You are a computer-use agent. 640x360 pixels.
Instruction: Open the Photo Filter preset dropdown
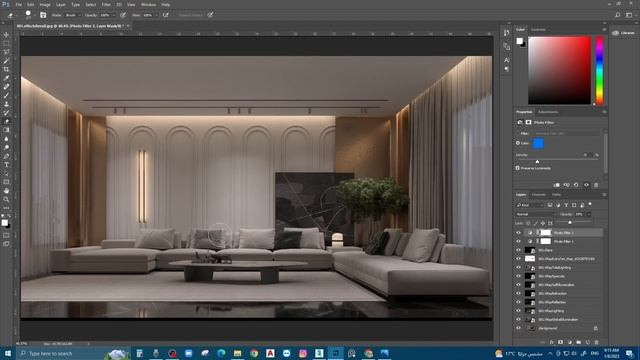pos(566,133)
